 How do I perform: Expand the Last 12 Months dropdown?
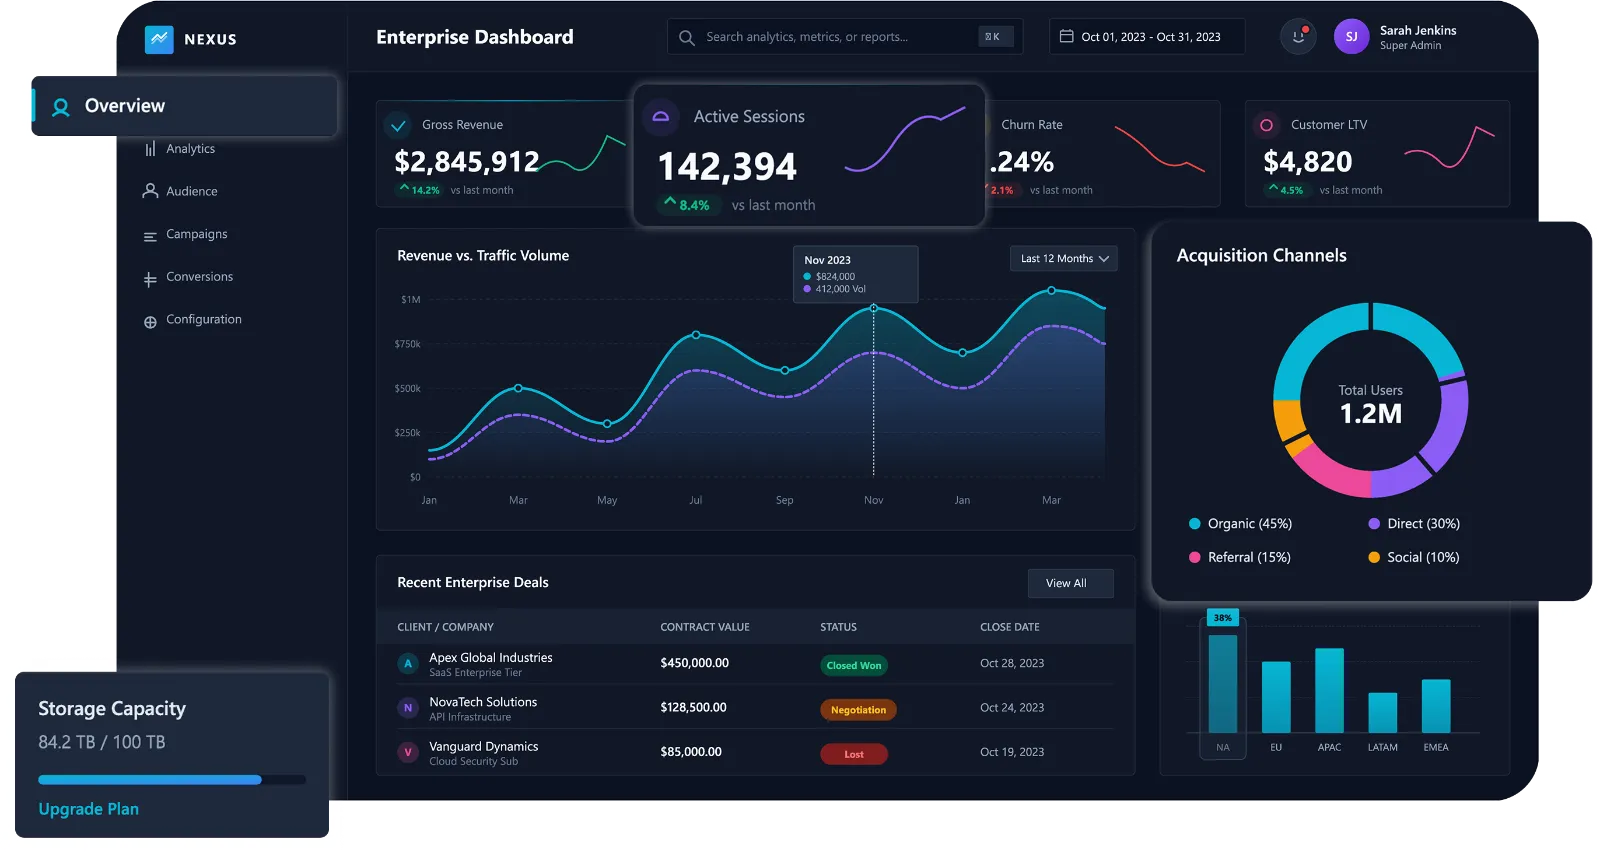coord(1064,259)
